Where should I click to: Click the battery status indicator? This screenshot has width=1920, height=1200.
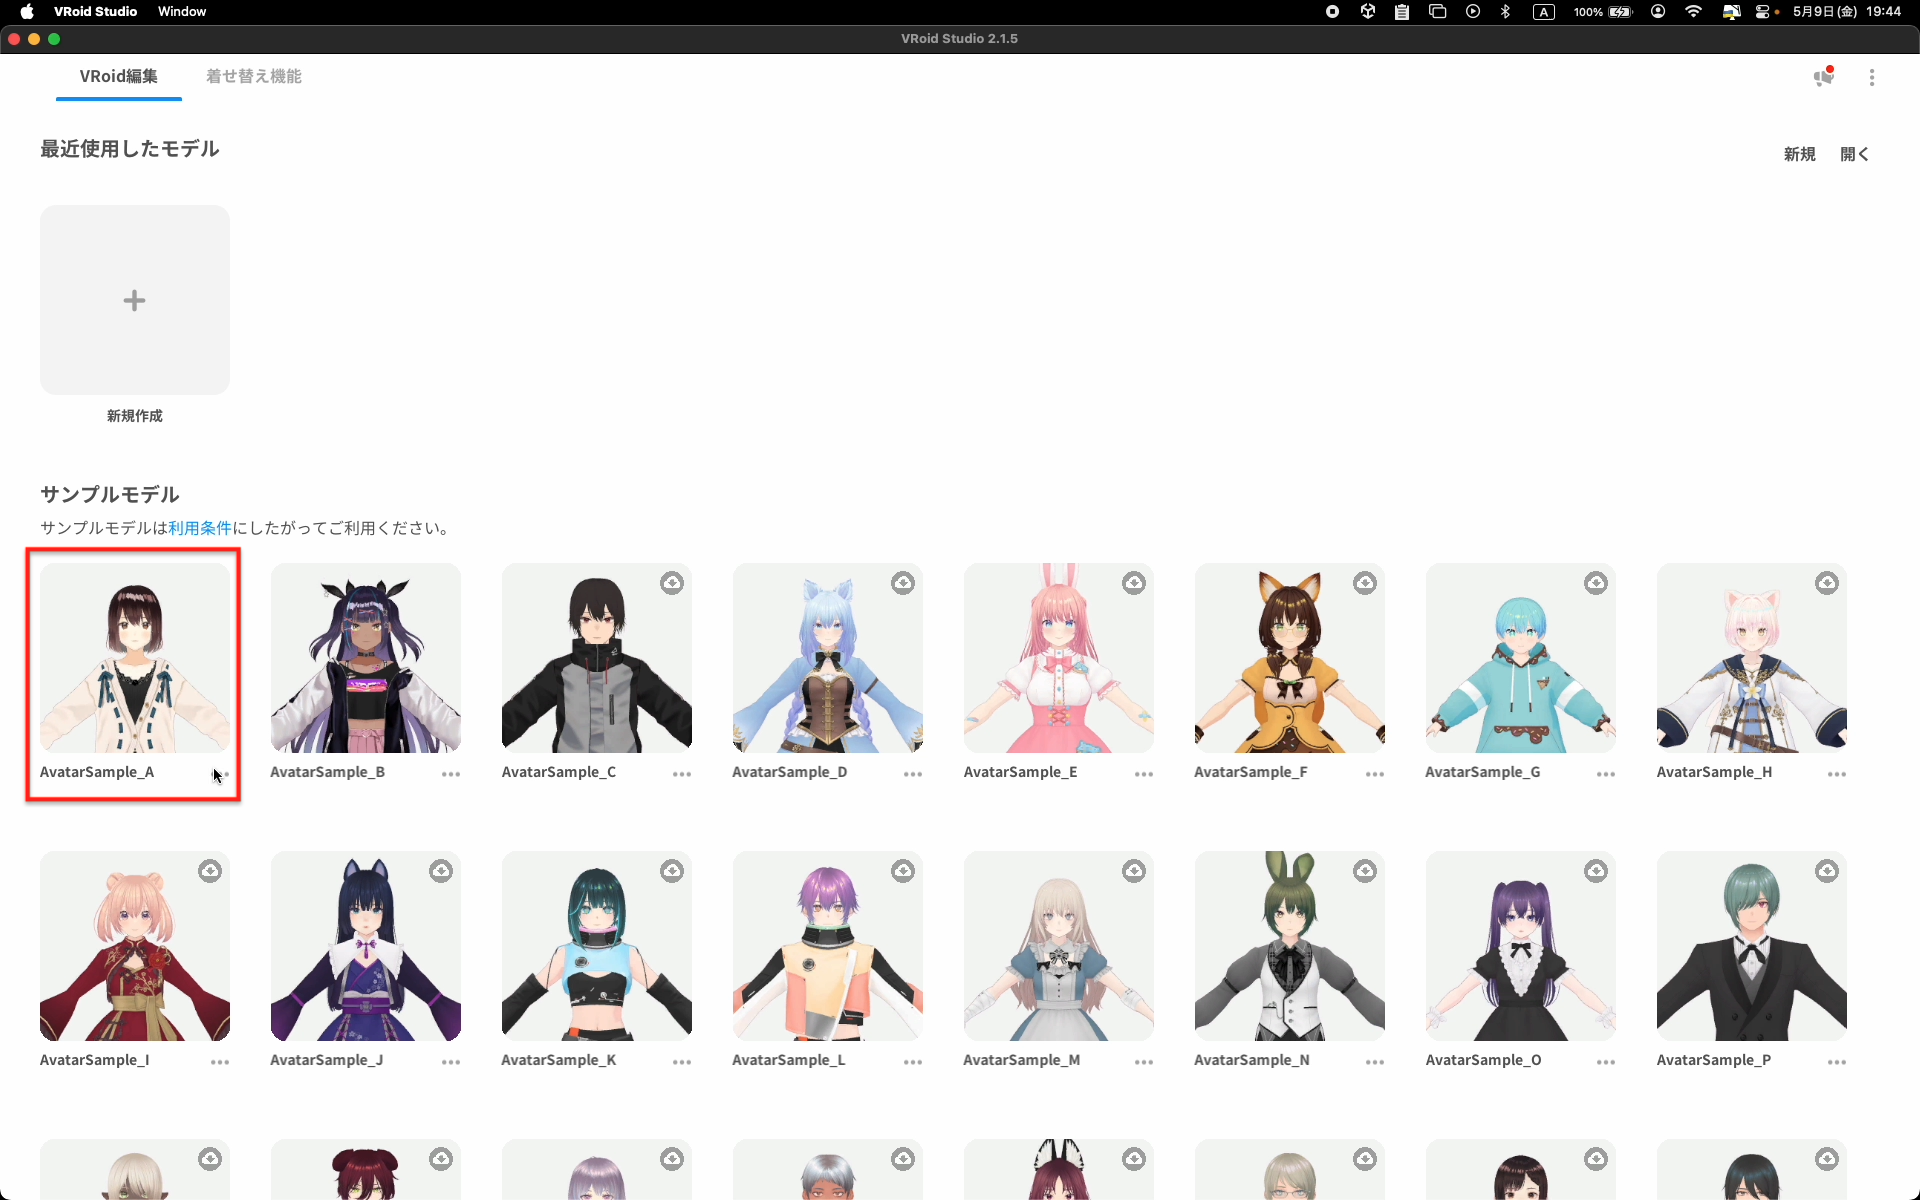(1603, 11)
